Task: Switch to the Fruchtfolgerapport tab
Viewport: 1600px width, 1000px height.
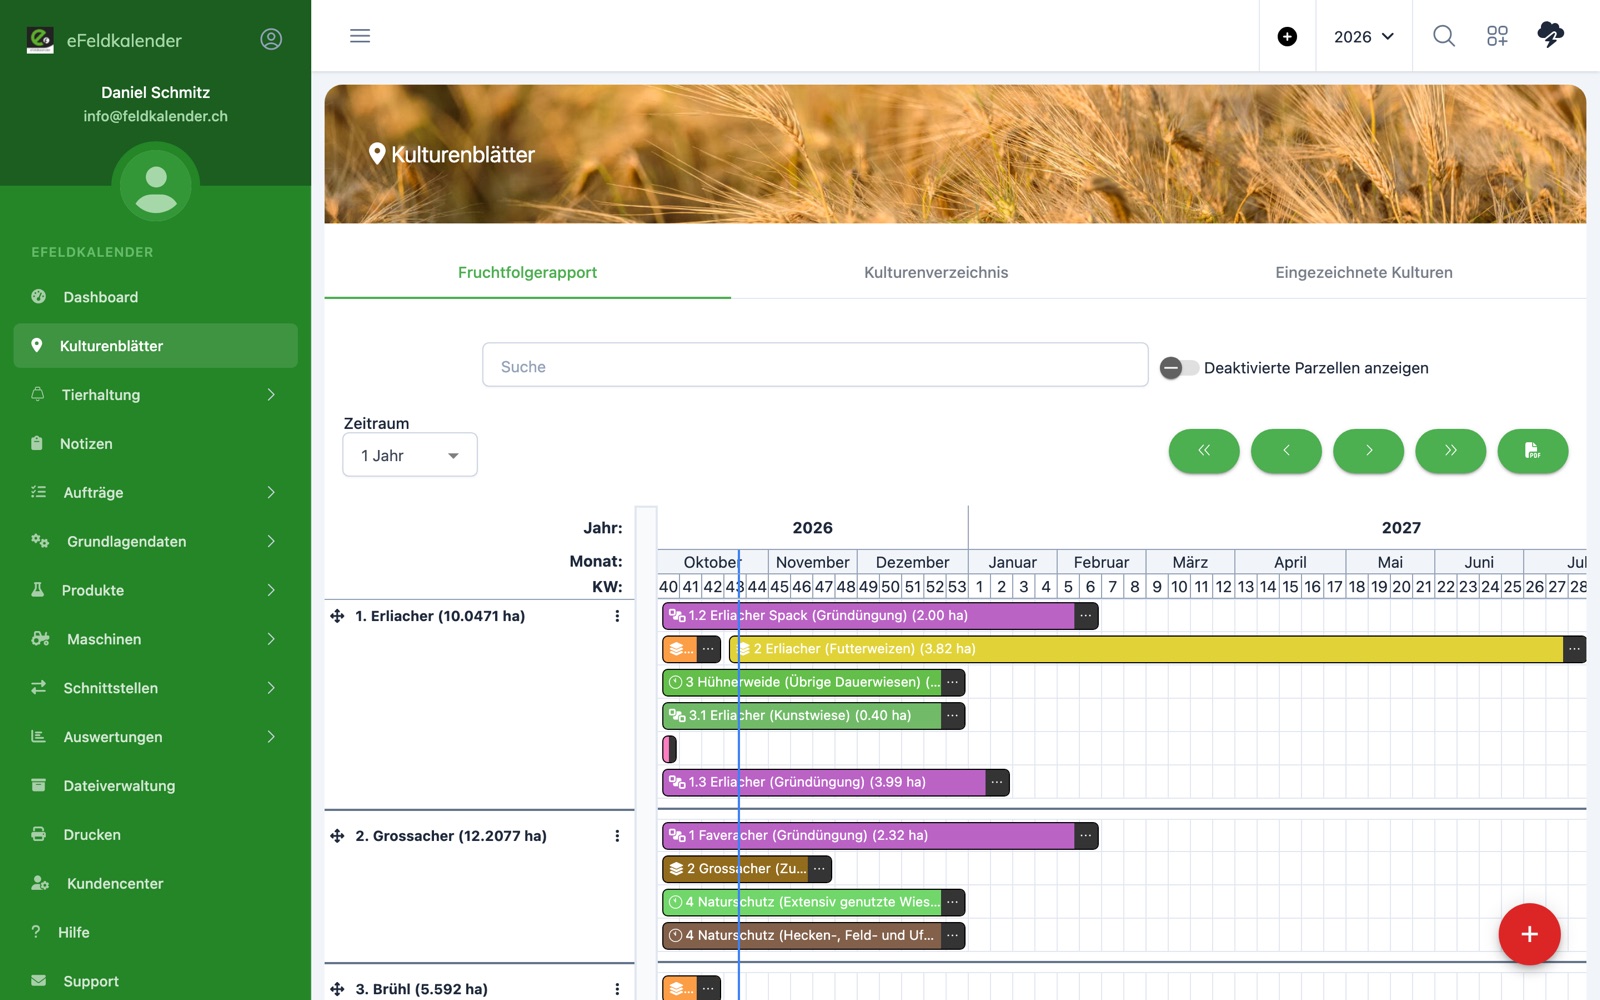Action: point(527,272)
